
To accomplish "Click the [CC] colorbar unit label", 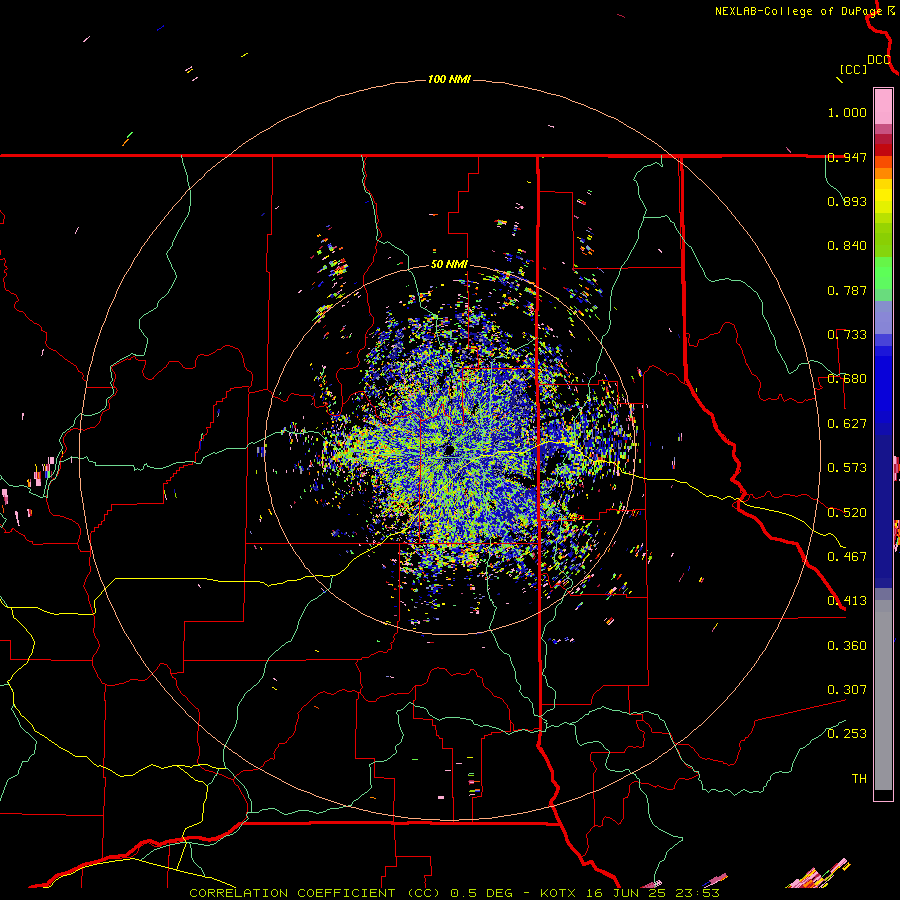I will coord(853,69).
